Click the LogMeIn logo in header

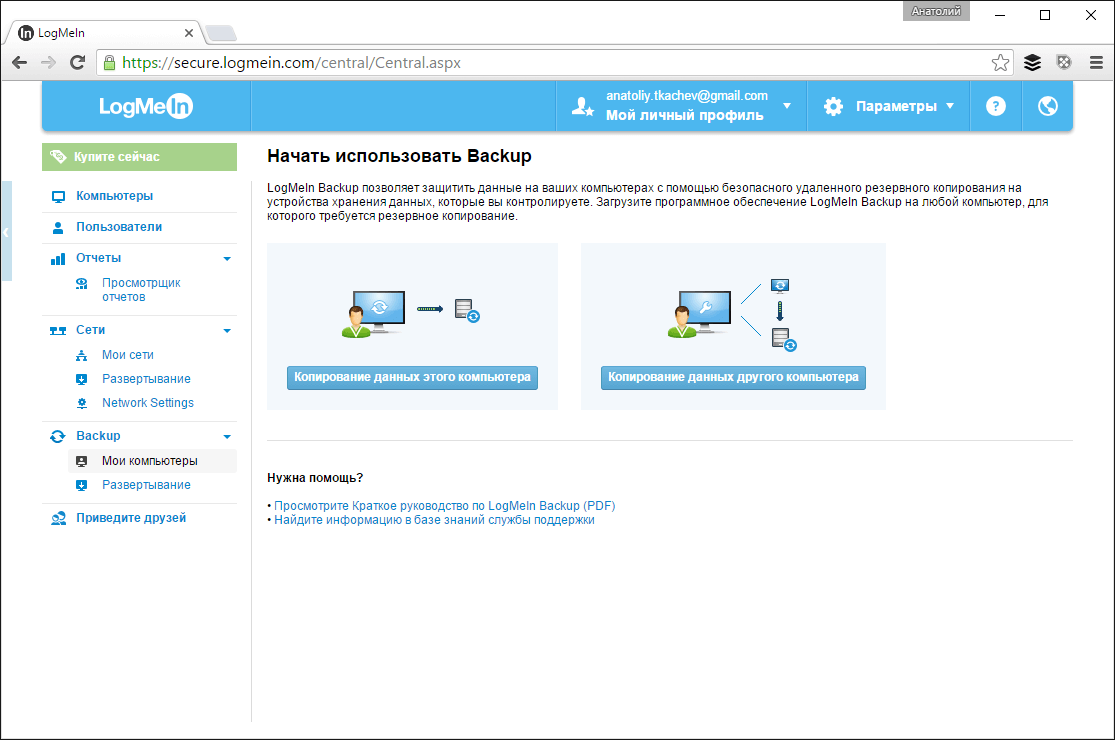[x=146, y=107]
